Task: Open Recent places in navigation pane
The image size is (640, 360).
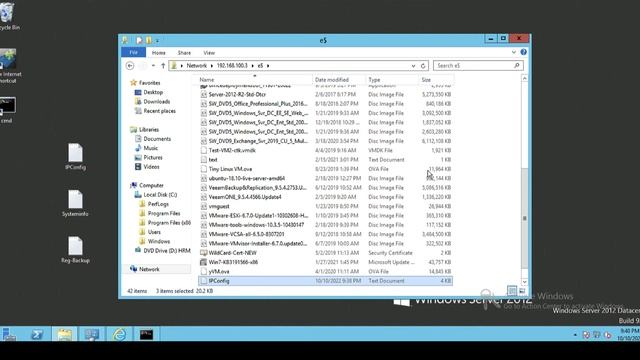Action: (159, 111)
